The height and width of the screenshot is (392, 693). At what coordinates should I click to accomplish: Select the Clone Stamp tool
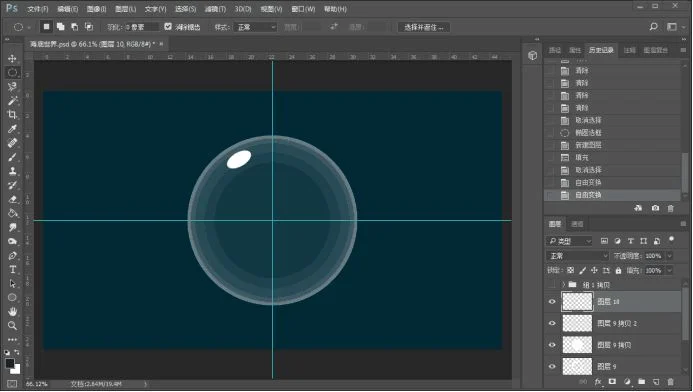[x=12, y=171]
